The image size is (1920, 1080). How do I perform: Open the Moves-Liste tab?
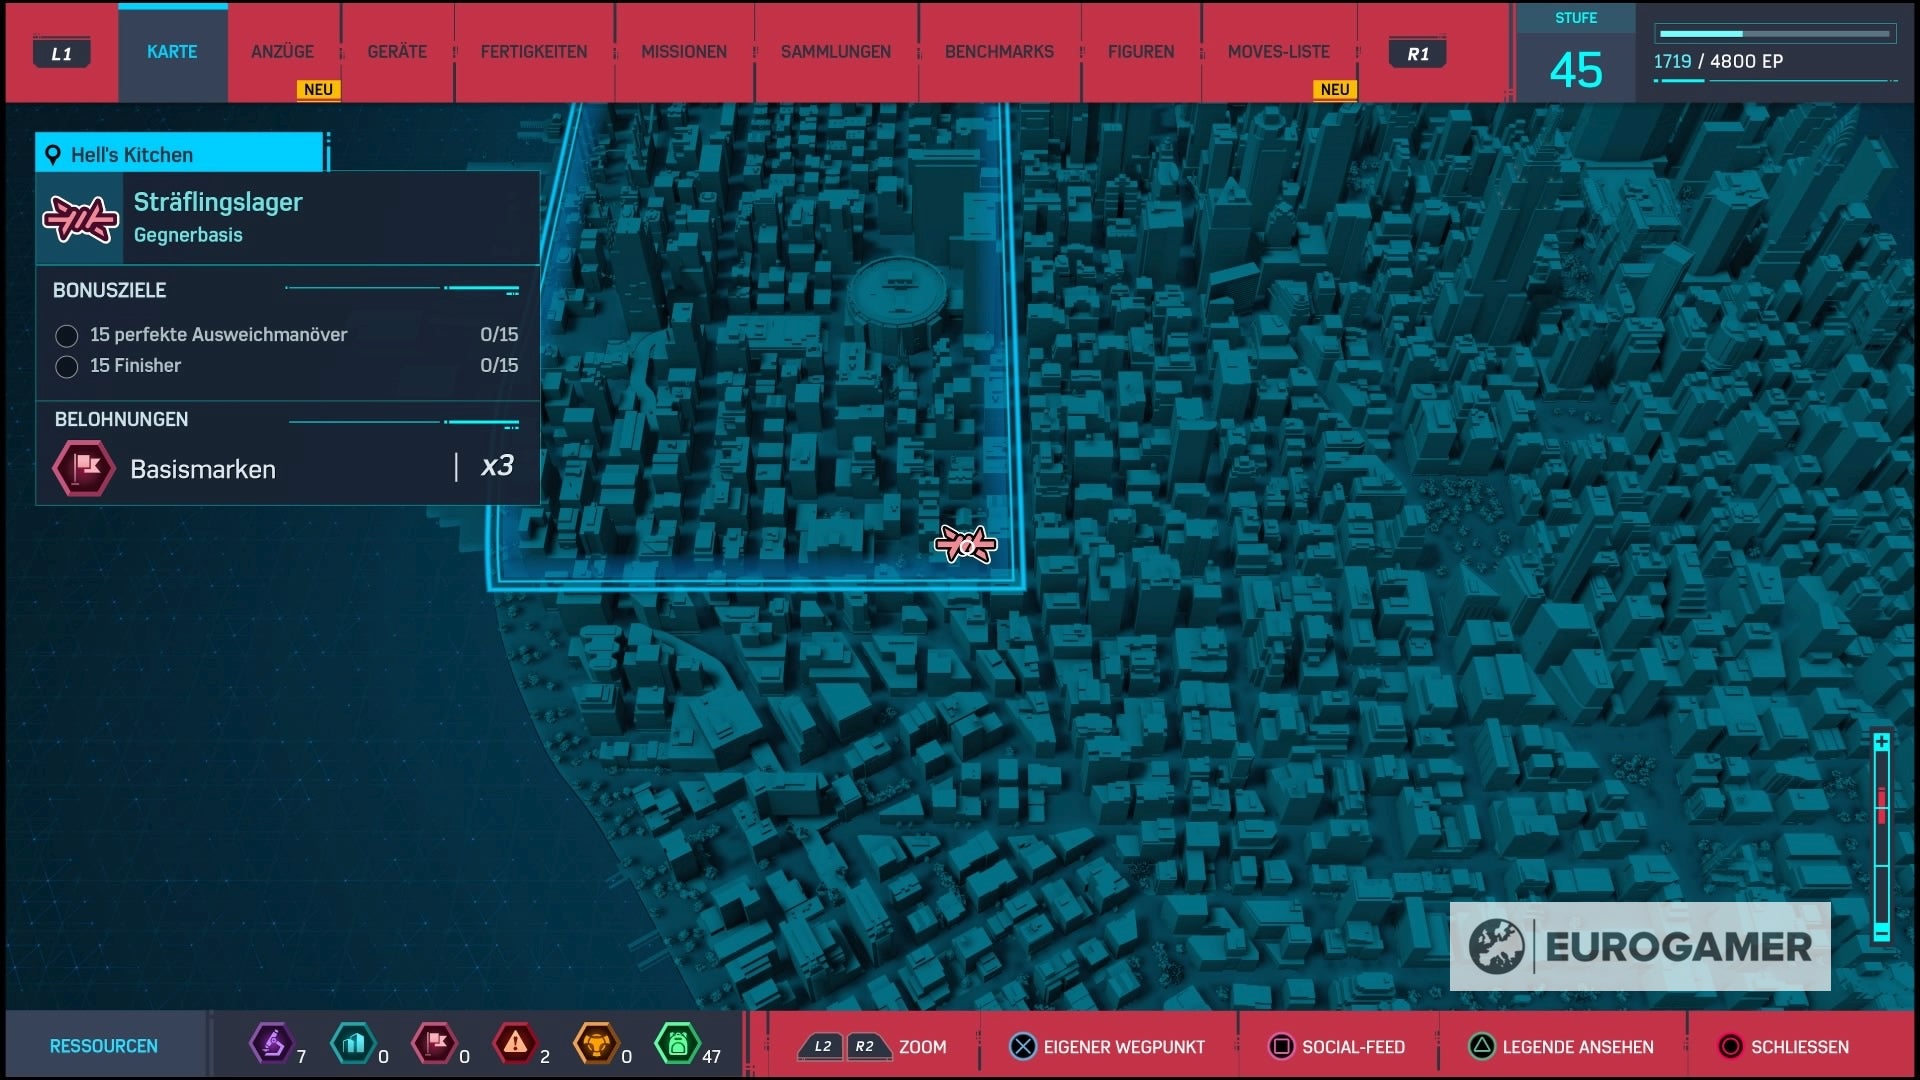tap(1279, 52)
